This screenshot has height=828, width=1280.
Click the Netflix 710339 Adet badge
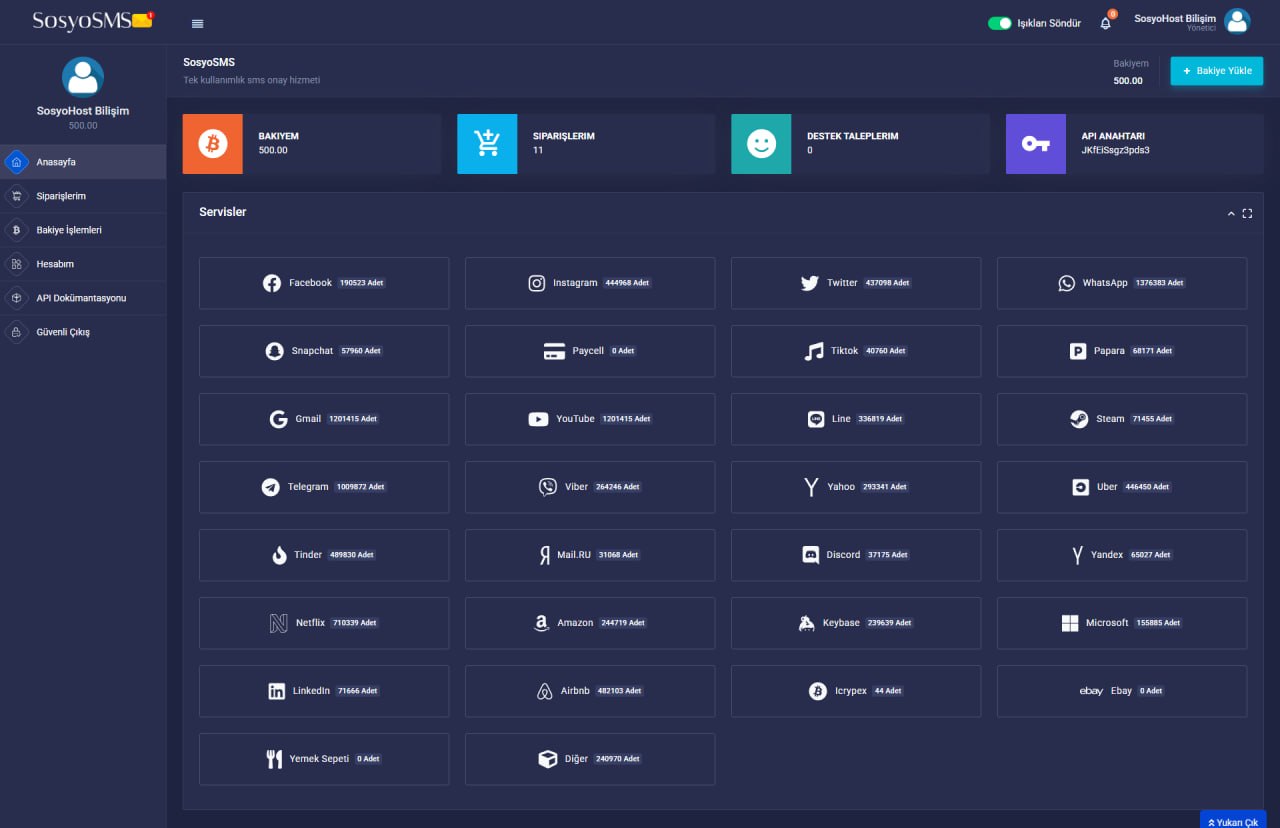[x=355, y=623]
